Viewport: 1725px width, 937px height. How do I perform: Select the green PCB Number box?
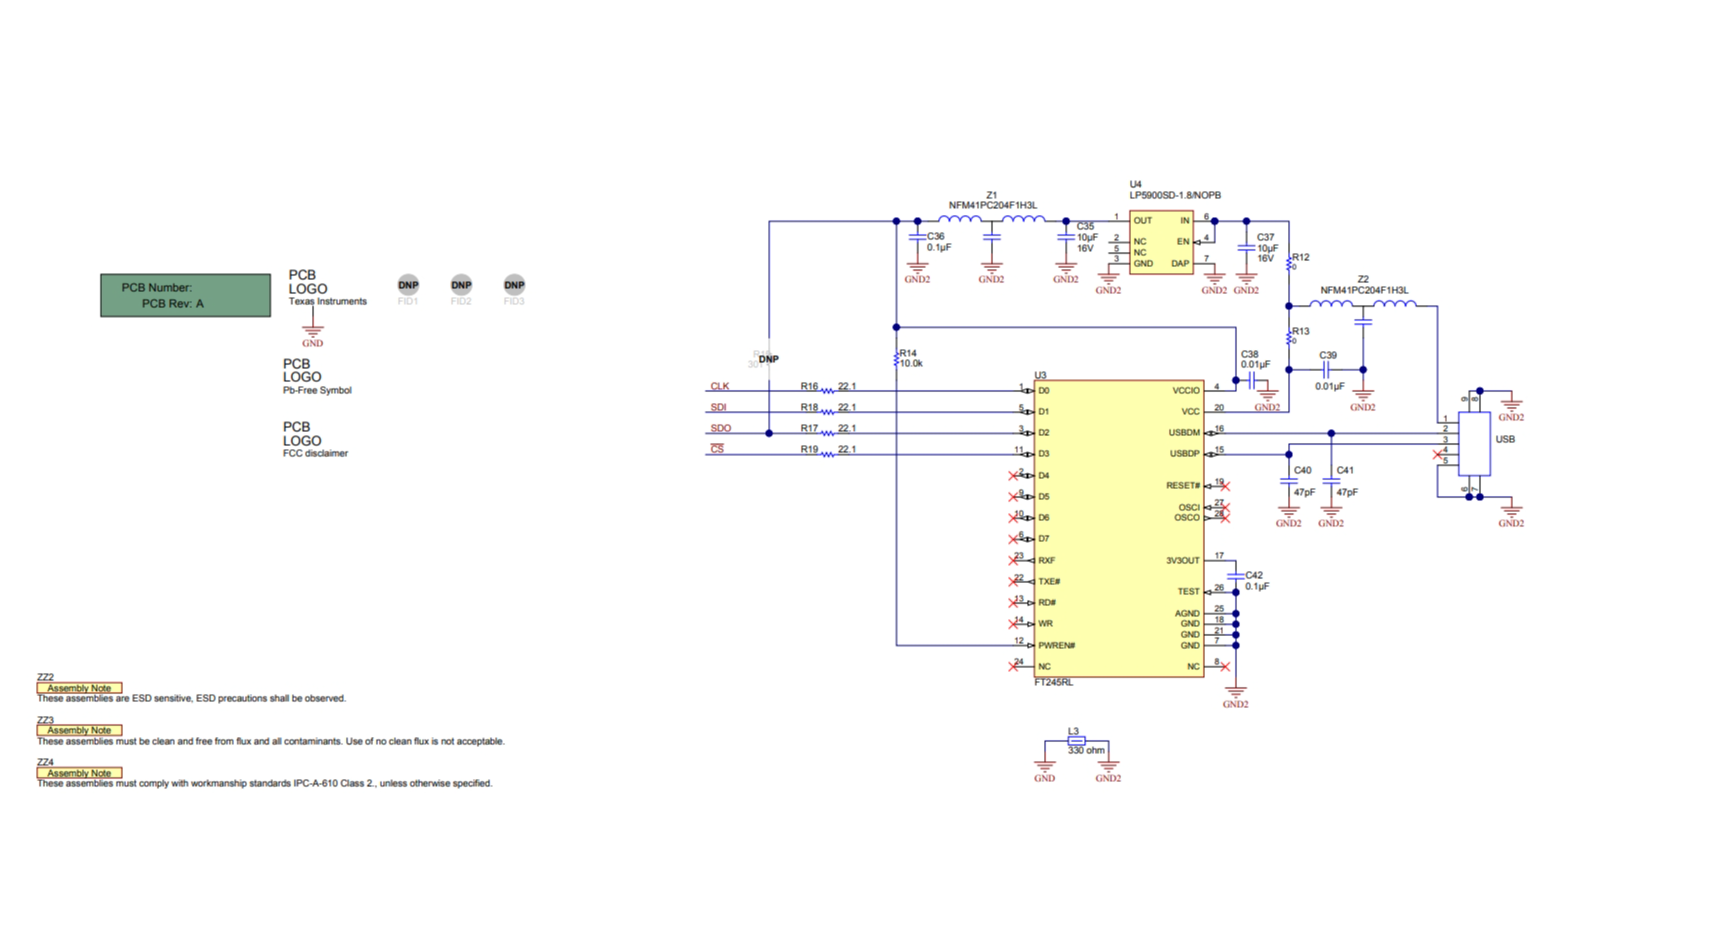(185, 295)
